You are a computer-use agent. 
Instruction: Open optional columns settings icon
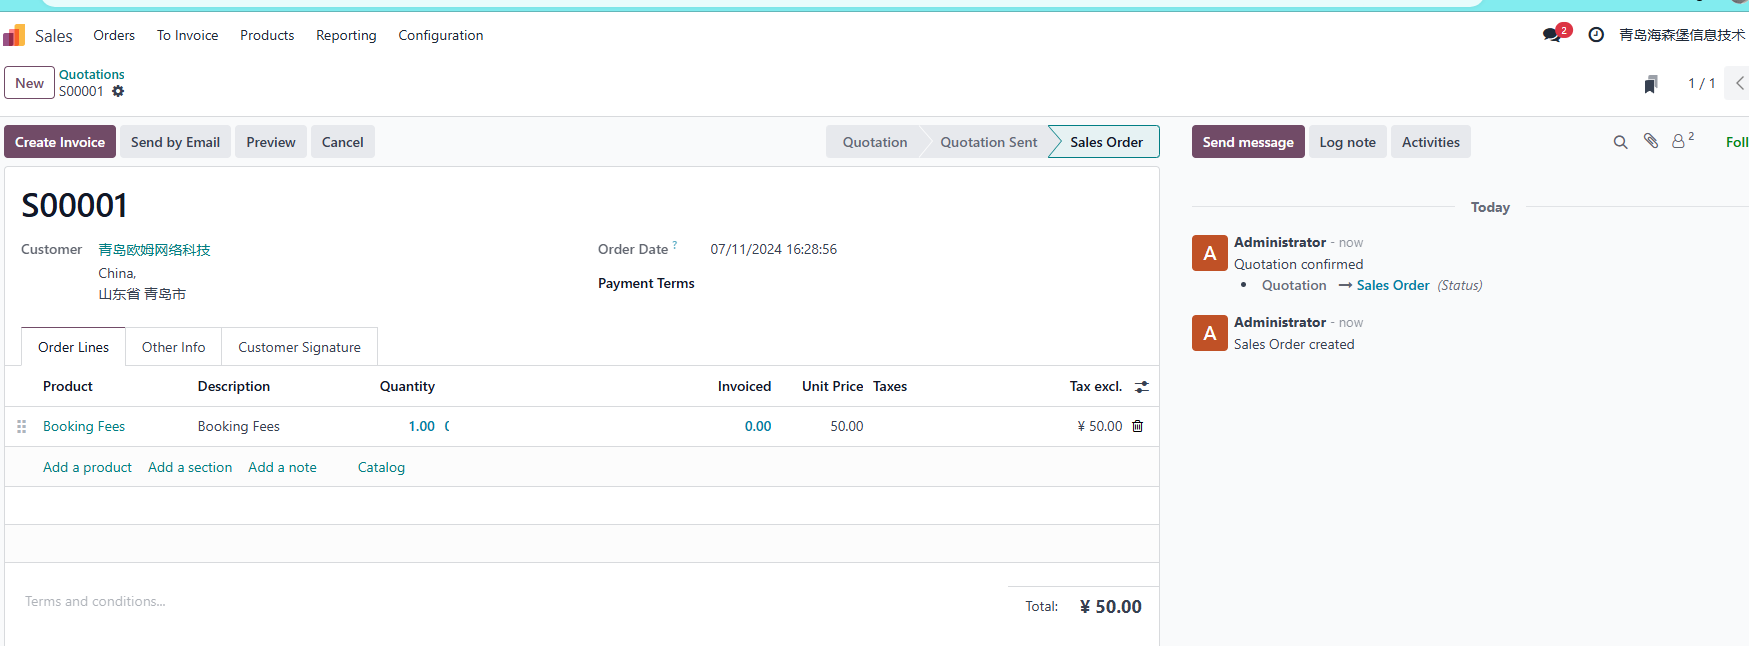(x=1142, y=387)
